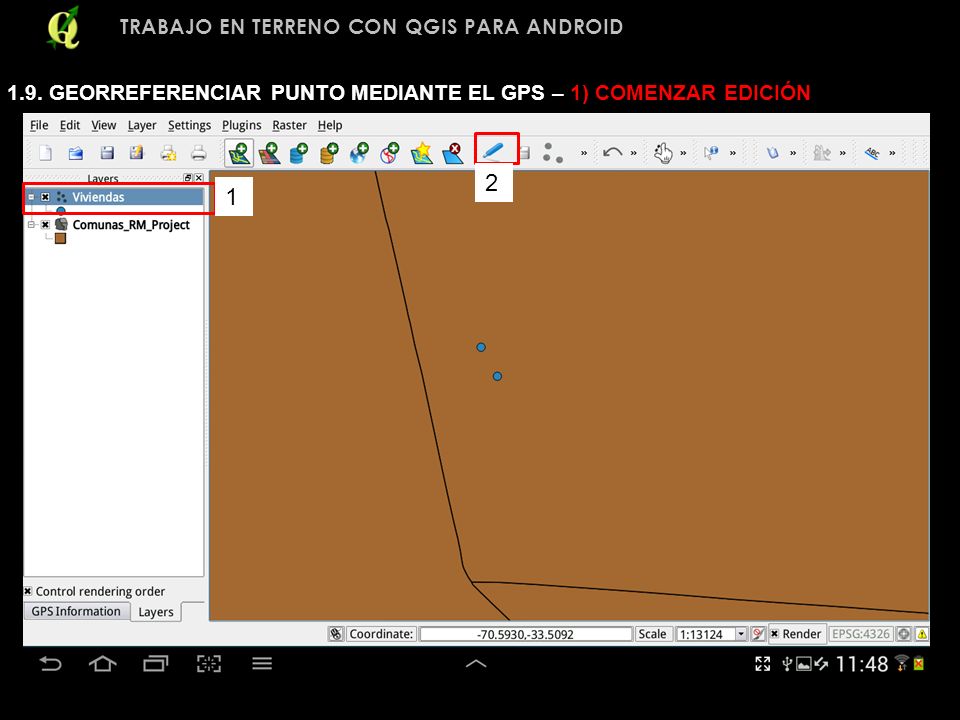
Task: Open the scale dropdown arrow next to 1:13124
Action: 741,634
